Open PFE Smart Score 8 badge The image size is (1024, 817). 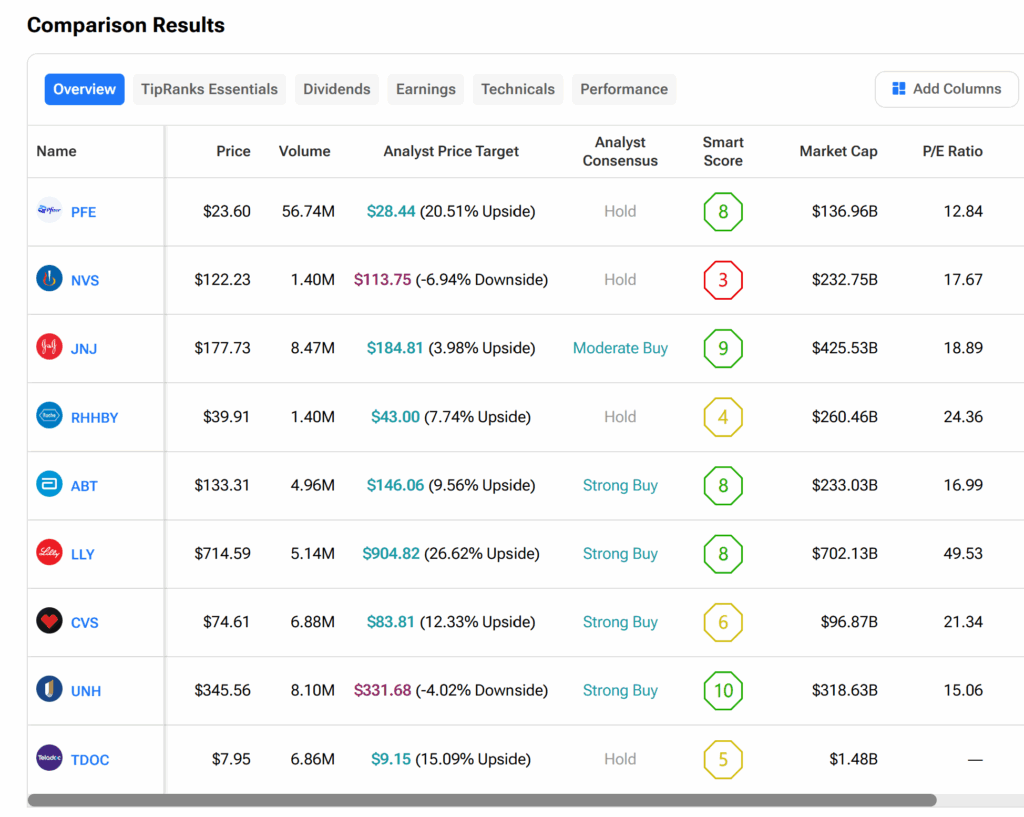pyautogui.click(x=723, y=212)
